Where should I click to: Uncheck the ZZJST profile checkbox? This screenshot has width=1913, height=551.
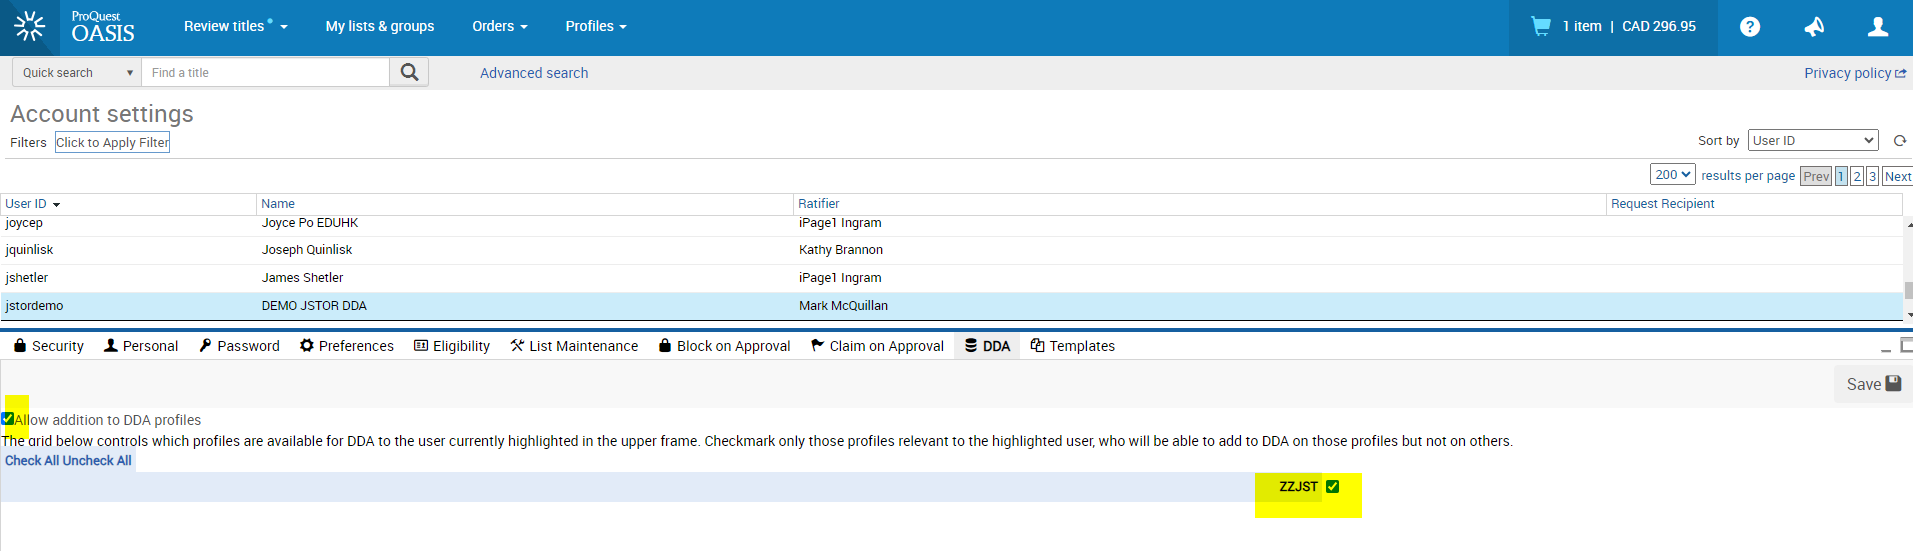1332,487
